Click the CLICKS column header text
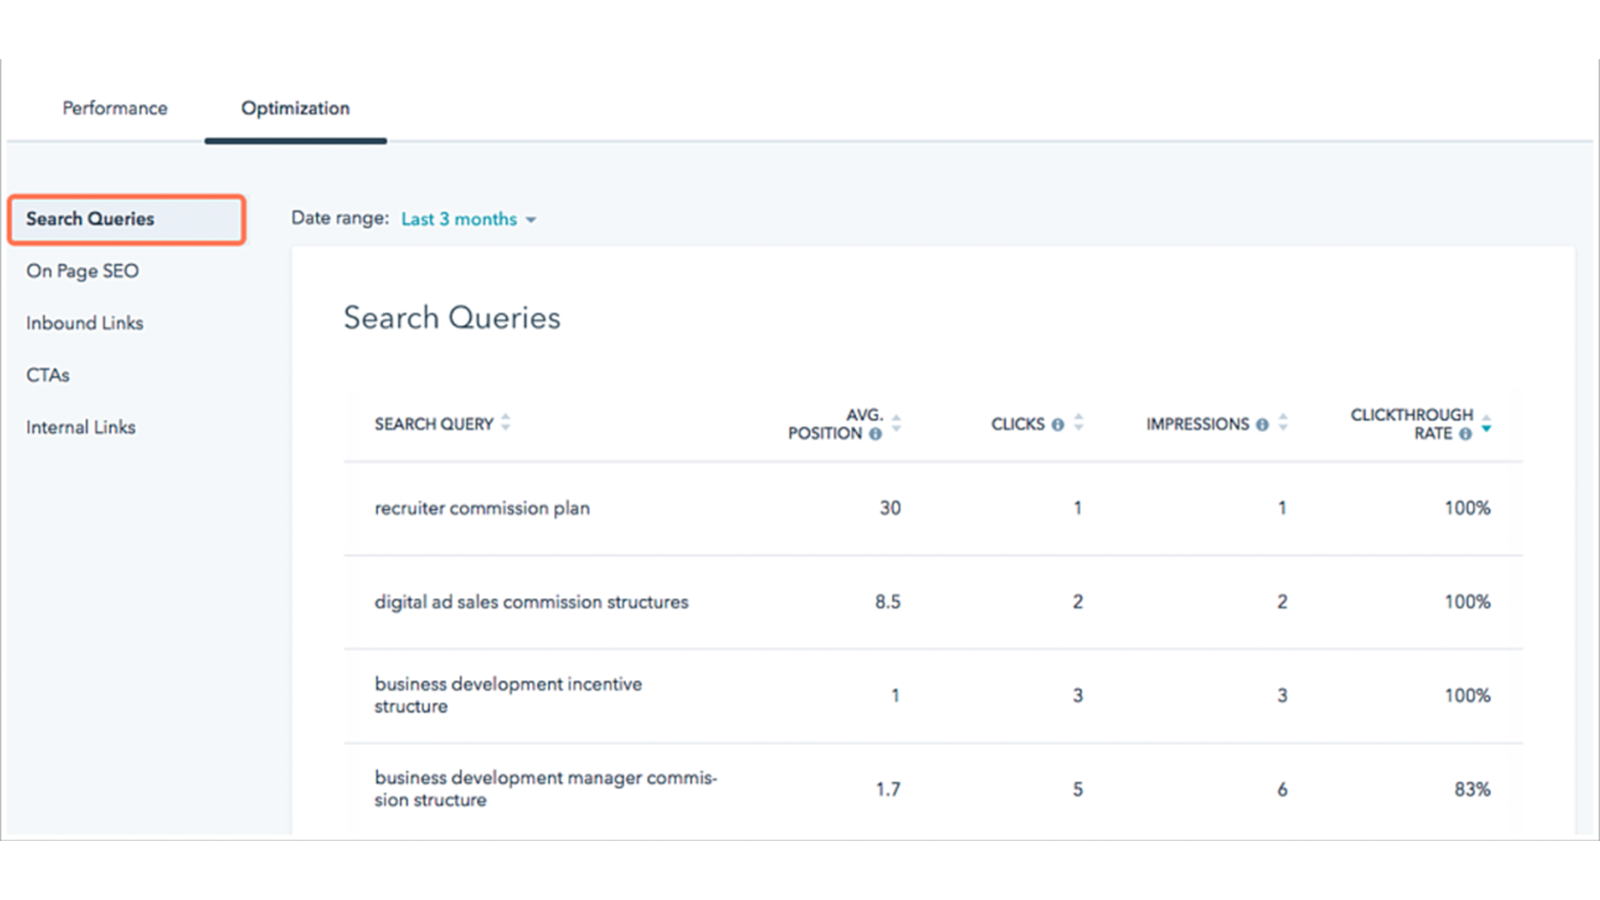This screenshot has width=1600, height=900. (x=1018, y=424)
